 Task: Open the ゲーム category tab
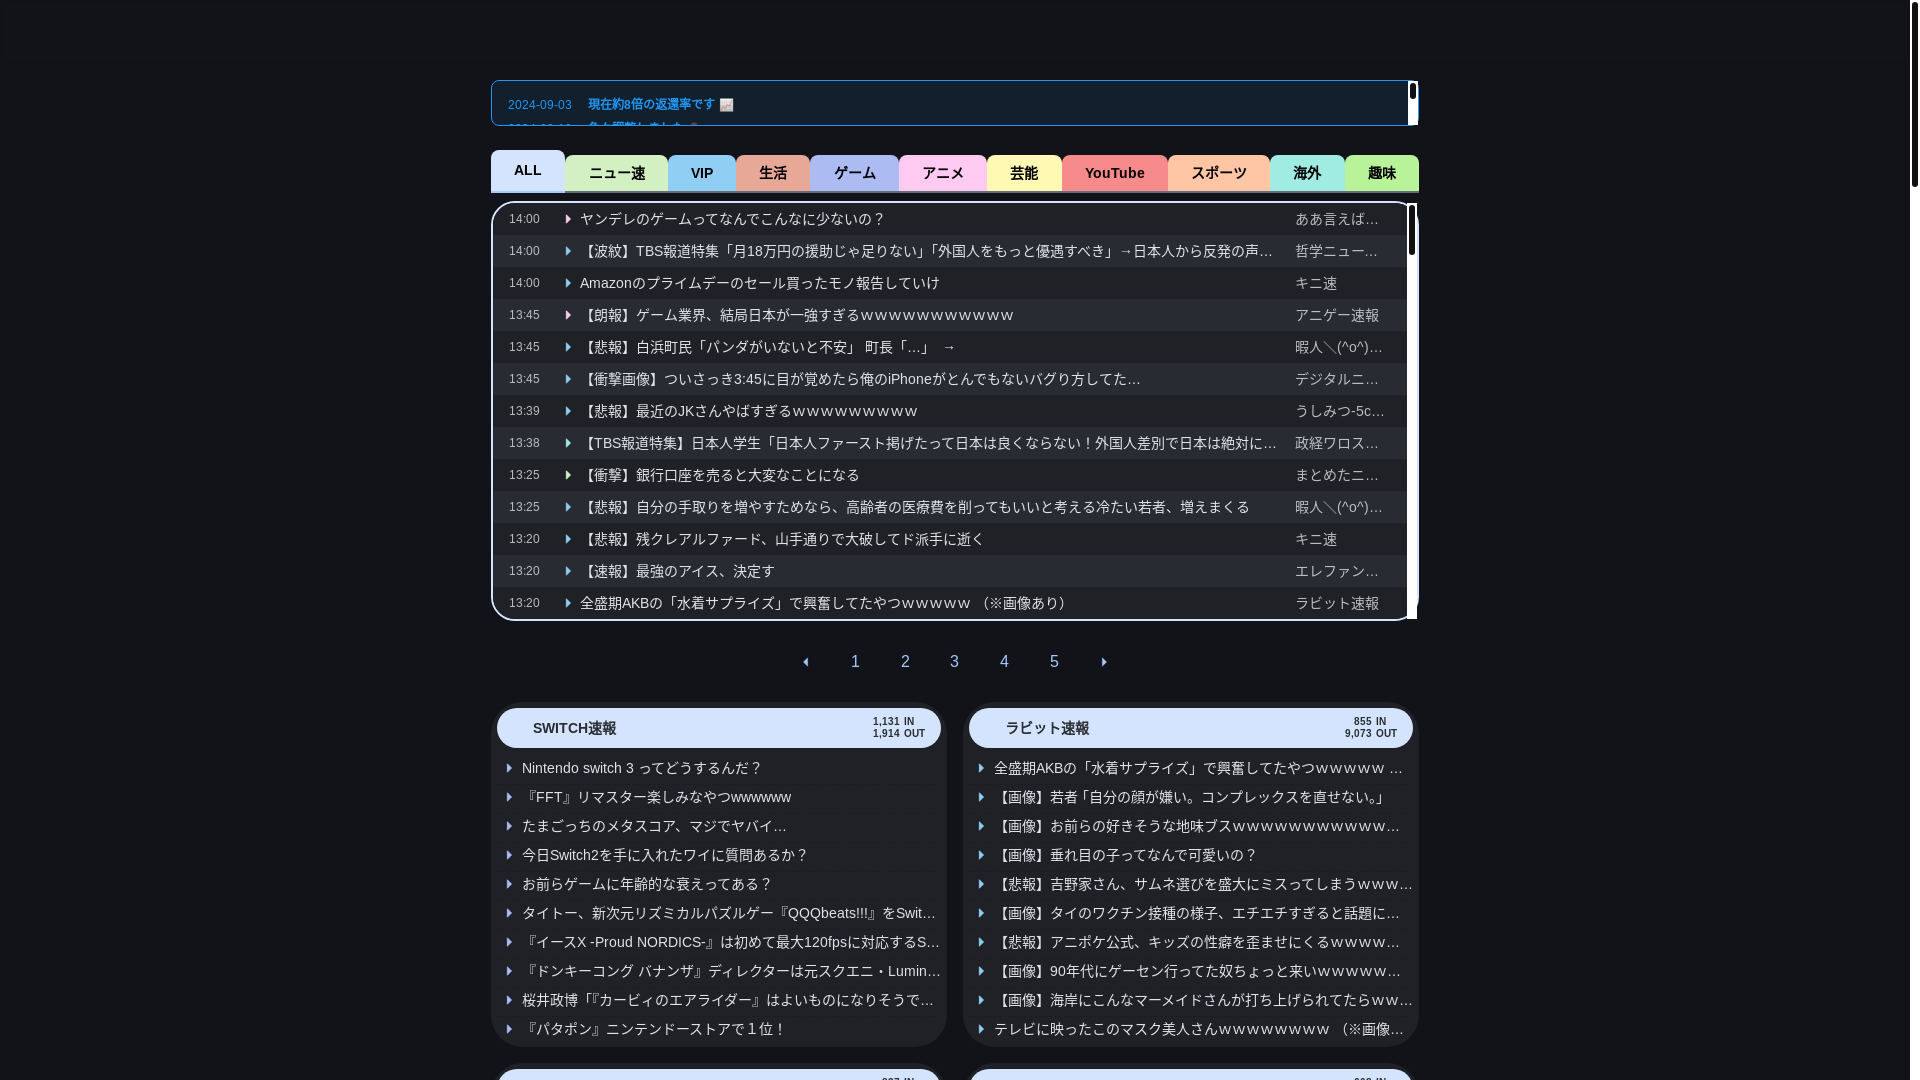pyautogui.click(x=854, y=173)
